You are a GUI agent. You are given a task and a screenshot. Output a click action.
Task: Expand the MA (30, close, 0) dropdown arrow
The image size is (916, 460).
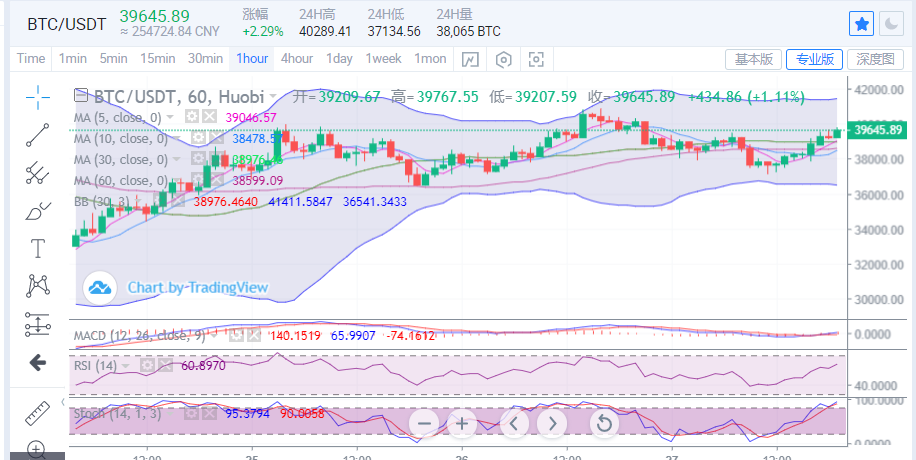pyautogui.click(x=177, y=159)
